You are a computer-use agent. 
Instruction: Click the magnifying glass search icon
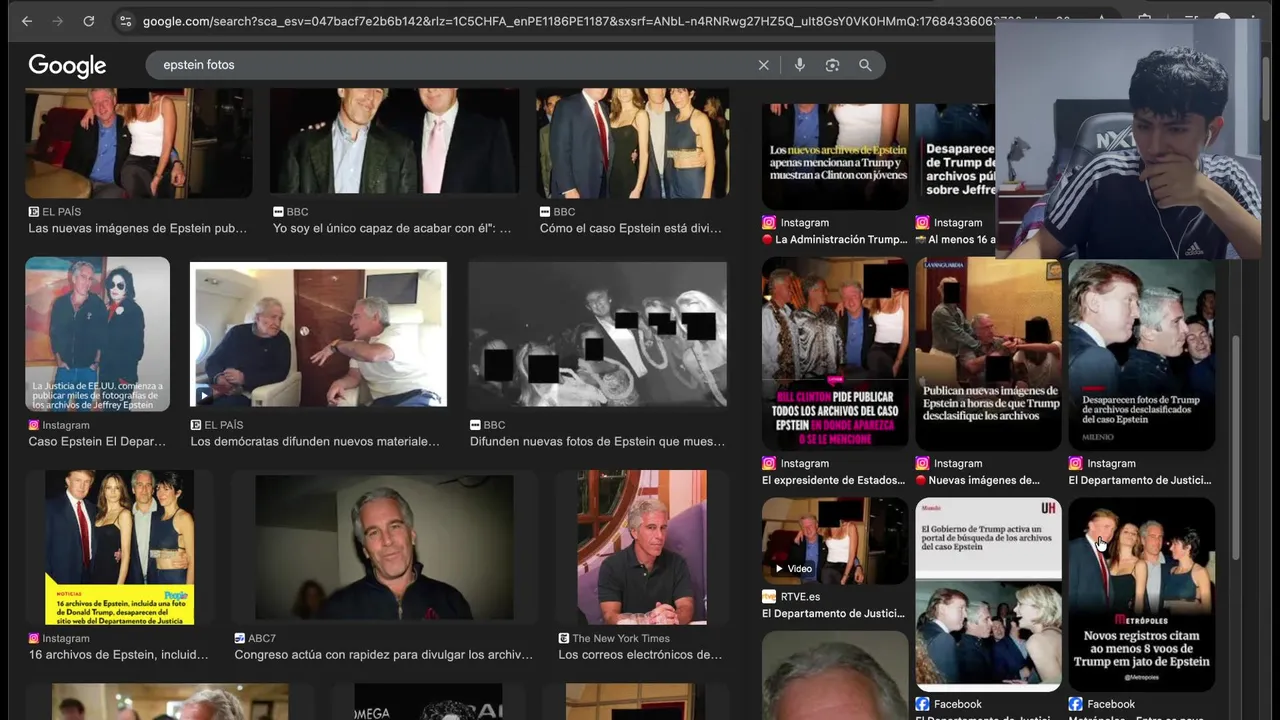pyautogui.click(x=865, y=65)
